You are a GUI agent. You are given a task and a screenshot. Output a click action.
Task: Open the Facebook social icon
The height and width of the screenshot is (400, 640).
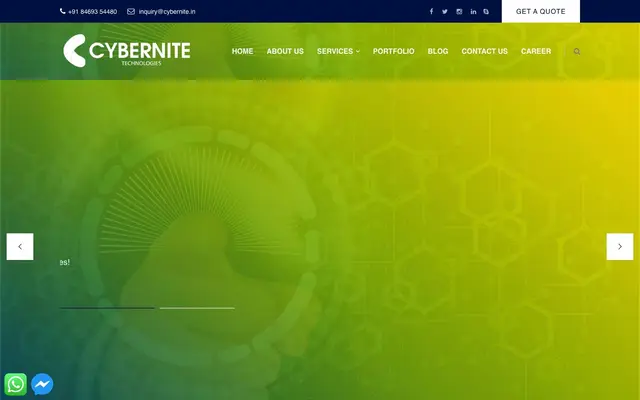click(x=431, y=11)
